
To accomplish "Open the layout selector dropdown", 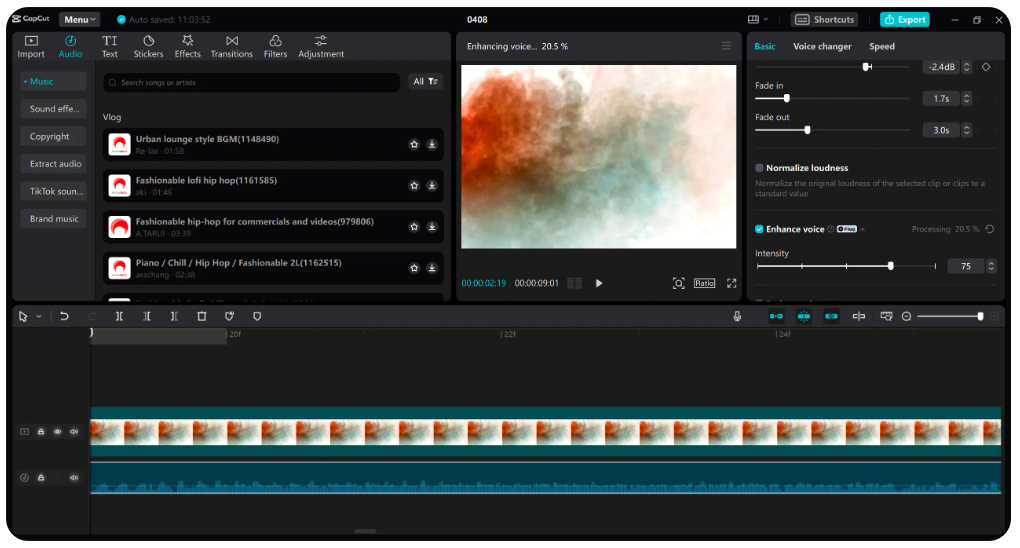I will (758, 20).
